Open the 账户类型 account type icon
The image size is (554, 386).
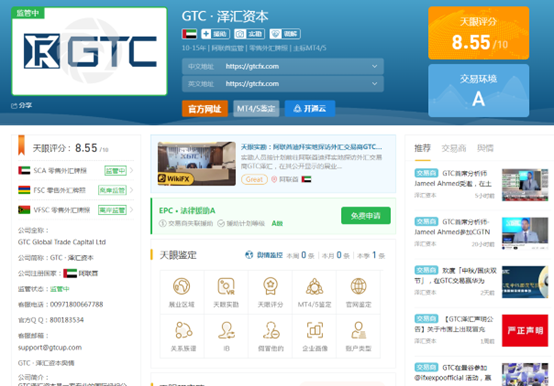point(359,330)
